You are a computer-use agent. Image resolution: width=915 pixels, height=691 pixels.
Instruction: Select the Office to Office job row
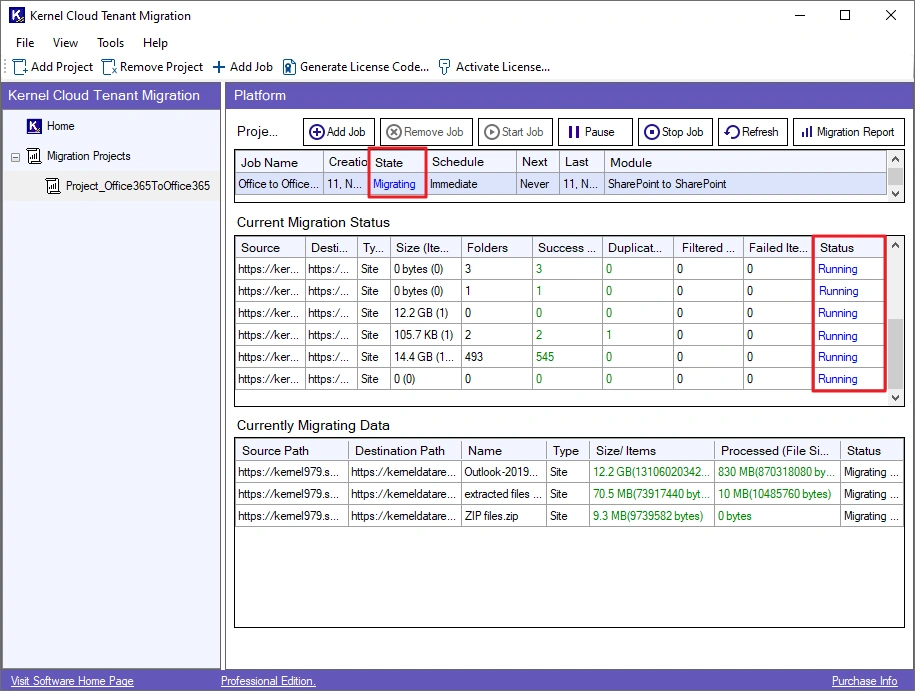click(x=280, y=184)
